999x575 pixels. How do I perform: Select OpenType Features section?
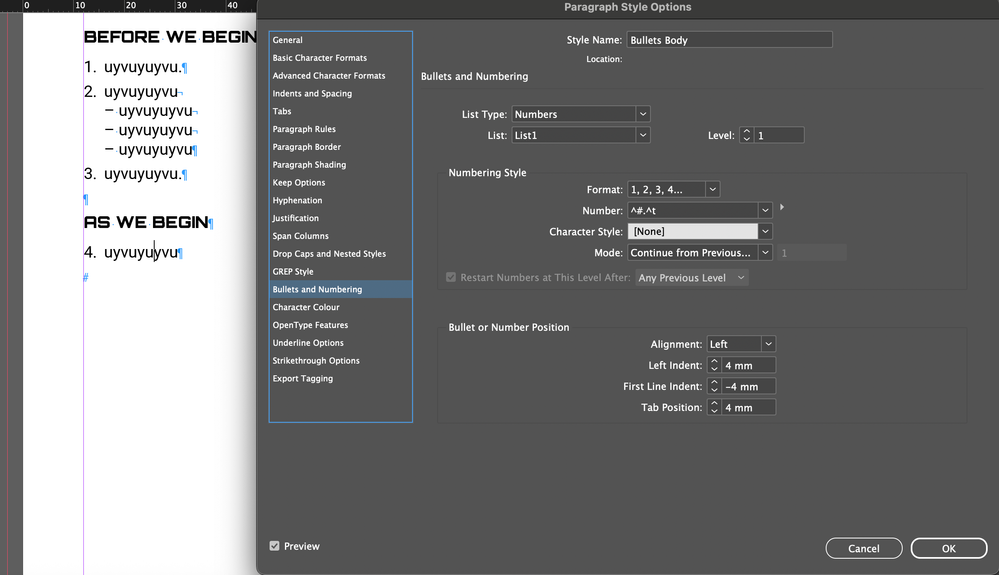340,325
